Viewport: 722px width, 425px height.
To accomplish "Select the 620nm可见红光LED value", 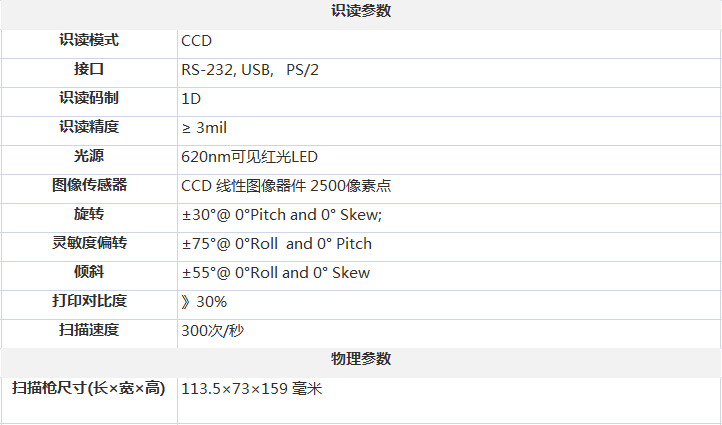I will pos(249,157).
